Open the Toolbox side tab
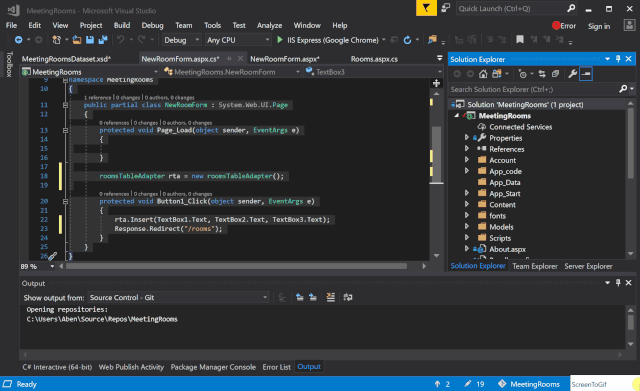 pyautogui.click(x=9, y=64)
